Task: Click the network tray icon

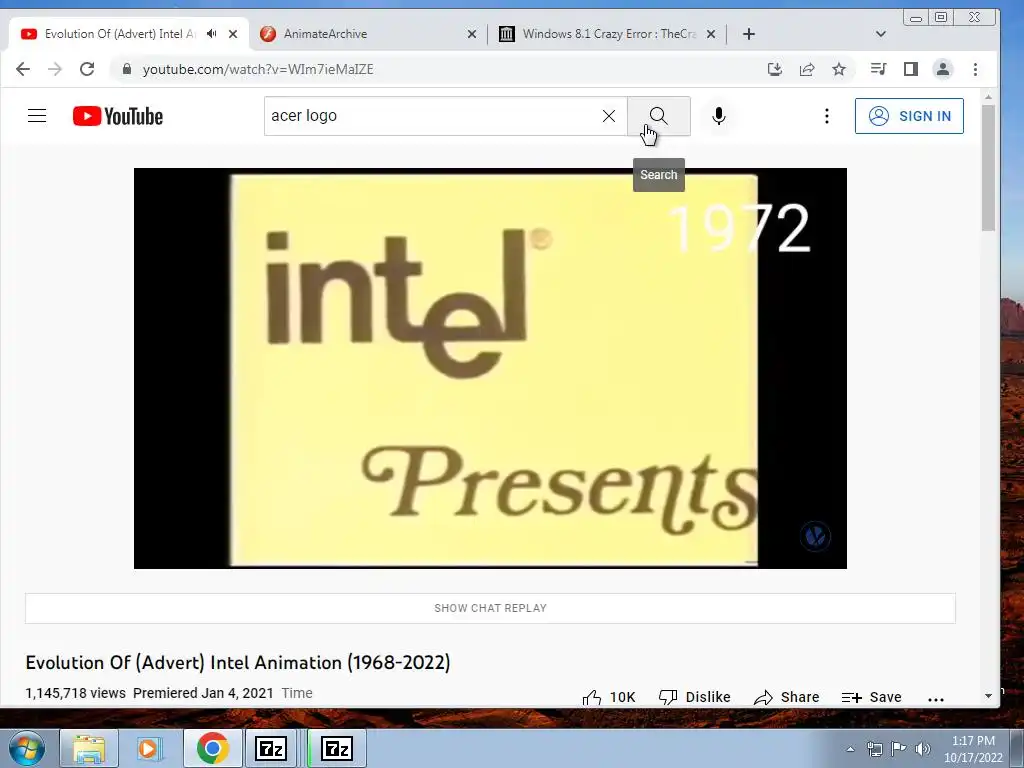Action: (x=874, y=749)
